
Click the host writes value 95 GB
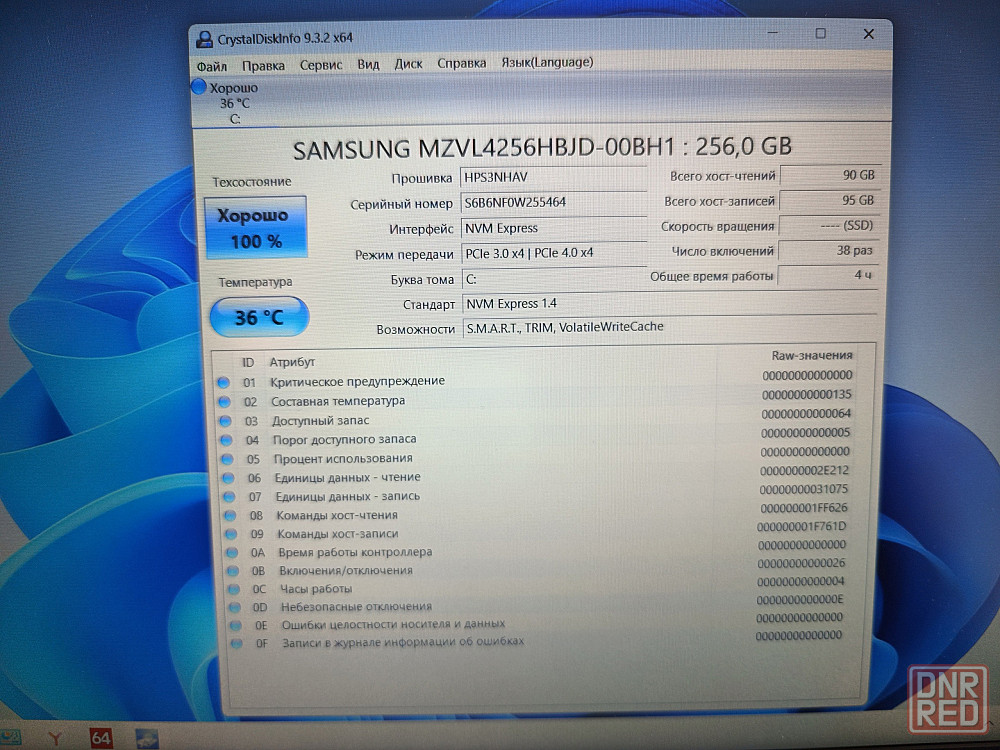(x=828, y=201)
